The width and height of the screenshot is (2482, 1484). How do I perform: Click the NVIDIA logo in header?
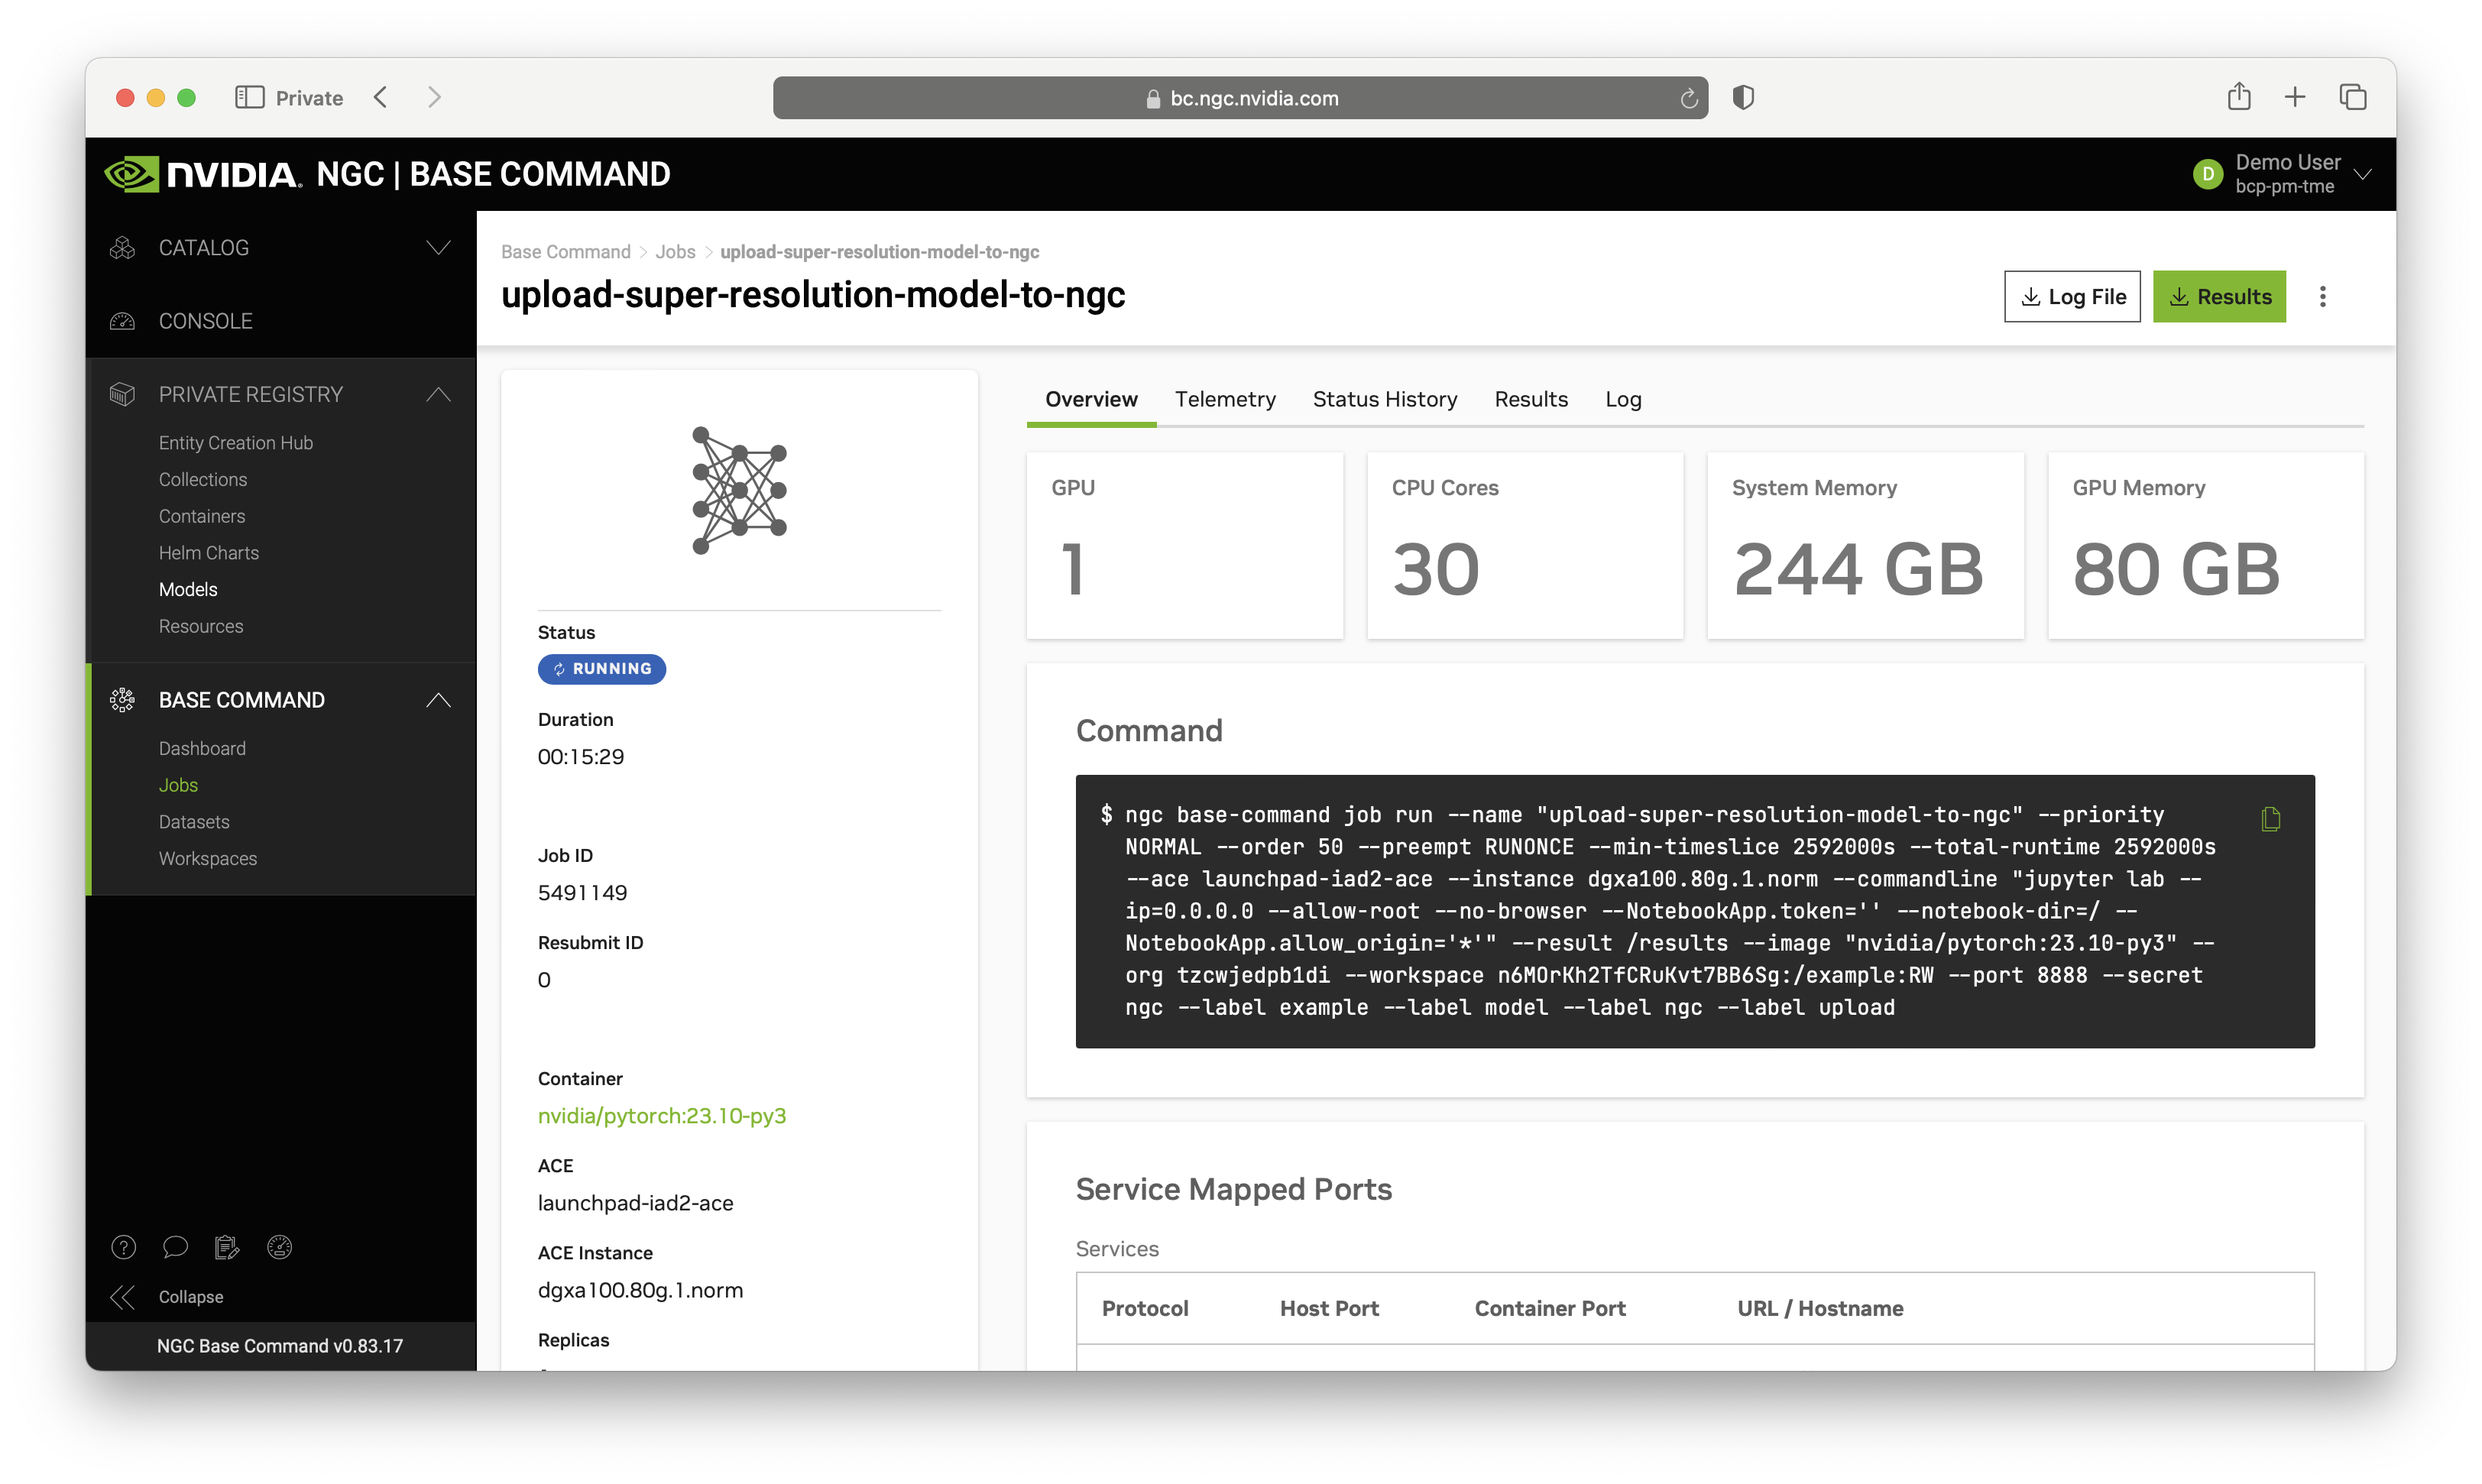tap(202, 174)
